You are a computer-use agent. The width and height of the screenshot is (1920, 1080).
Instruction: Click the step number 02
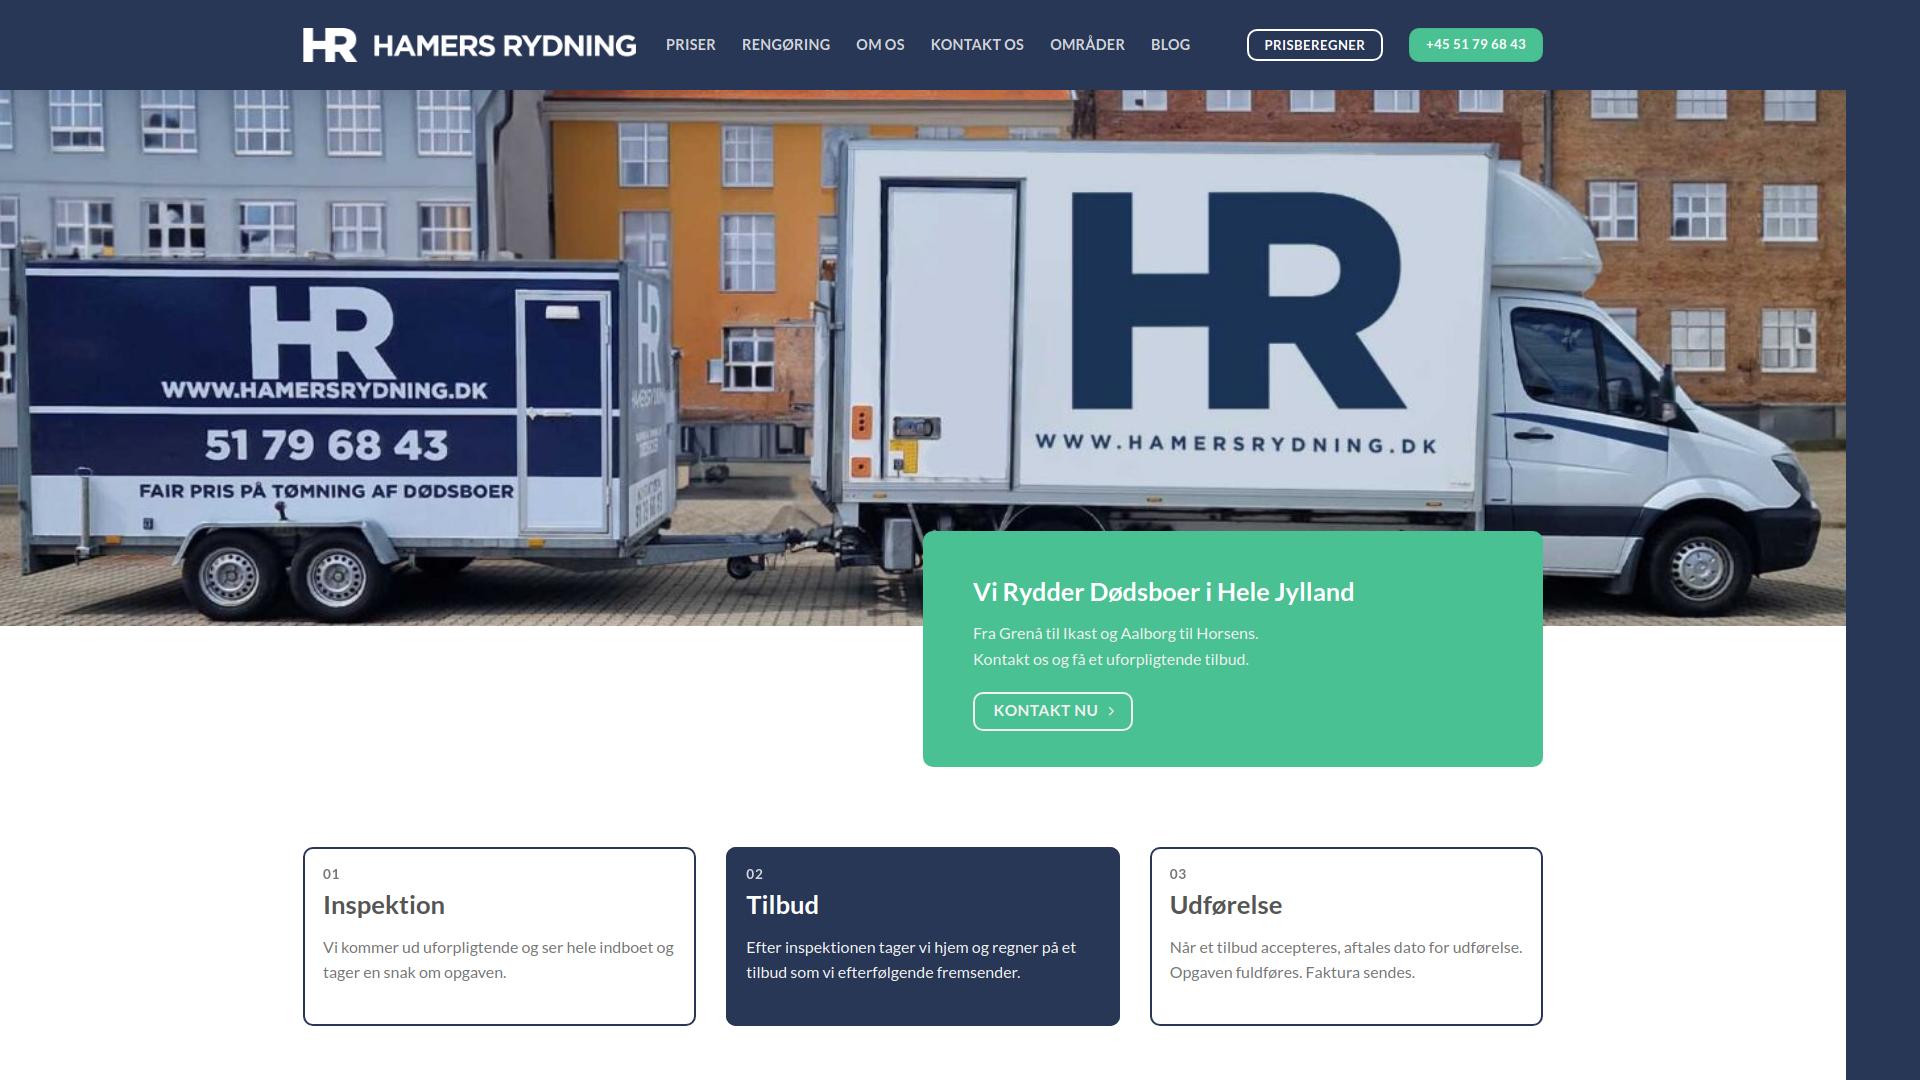[x=754, y=874]
